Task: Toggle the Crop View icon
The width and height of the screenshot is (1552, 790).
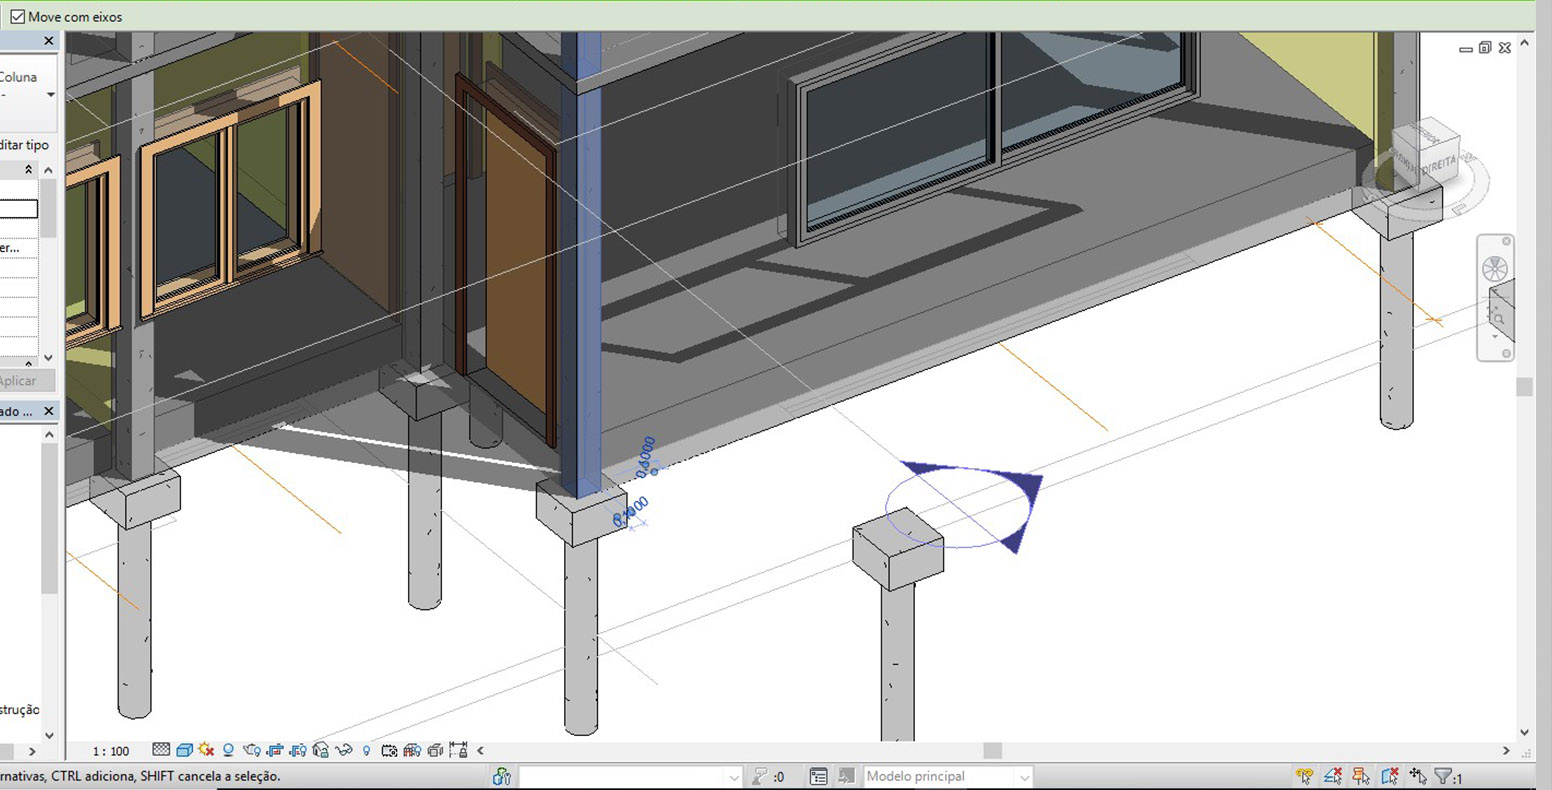Action: point(275,750)
